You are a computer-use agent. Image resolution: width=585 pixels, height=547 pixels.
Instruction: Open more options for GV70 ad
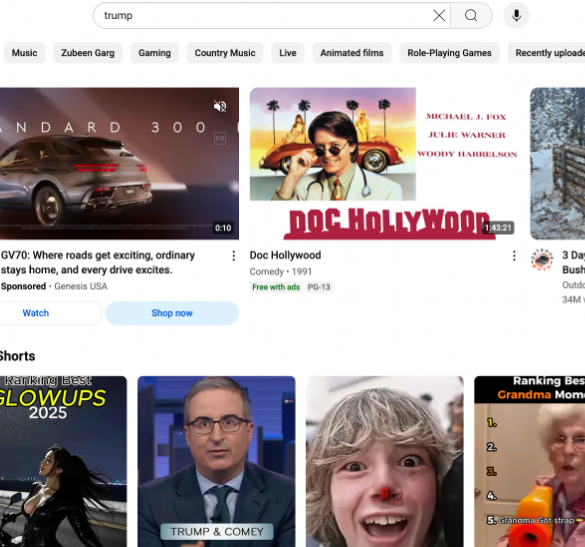[x=234, y=256]
